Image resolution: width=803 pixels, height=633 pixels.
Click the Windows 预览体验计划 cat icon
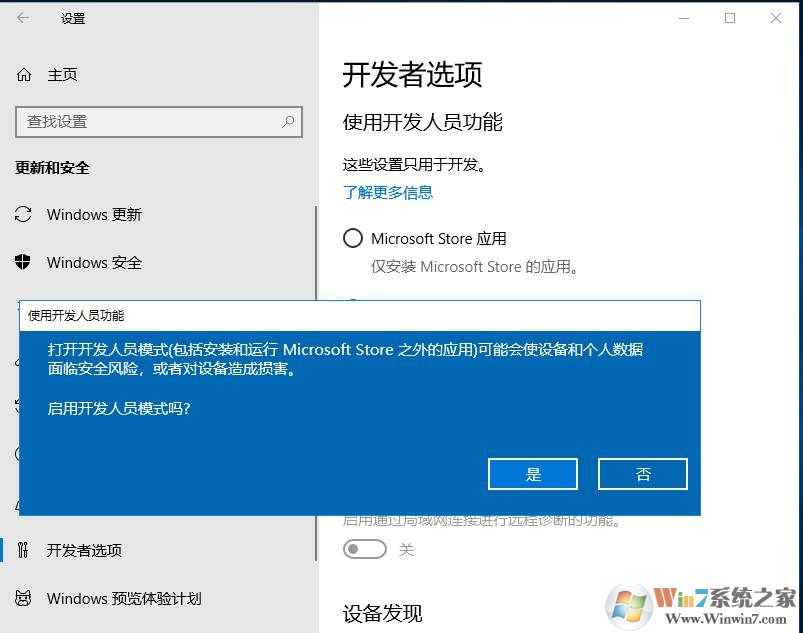23,598
